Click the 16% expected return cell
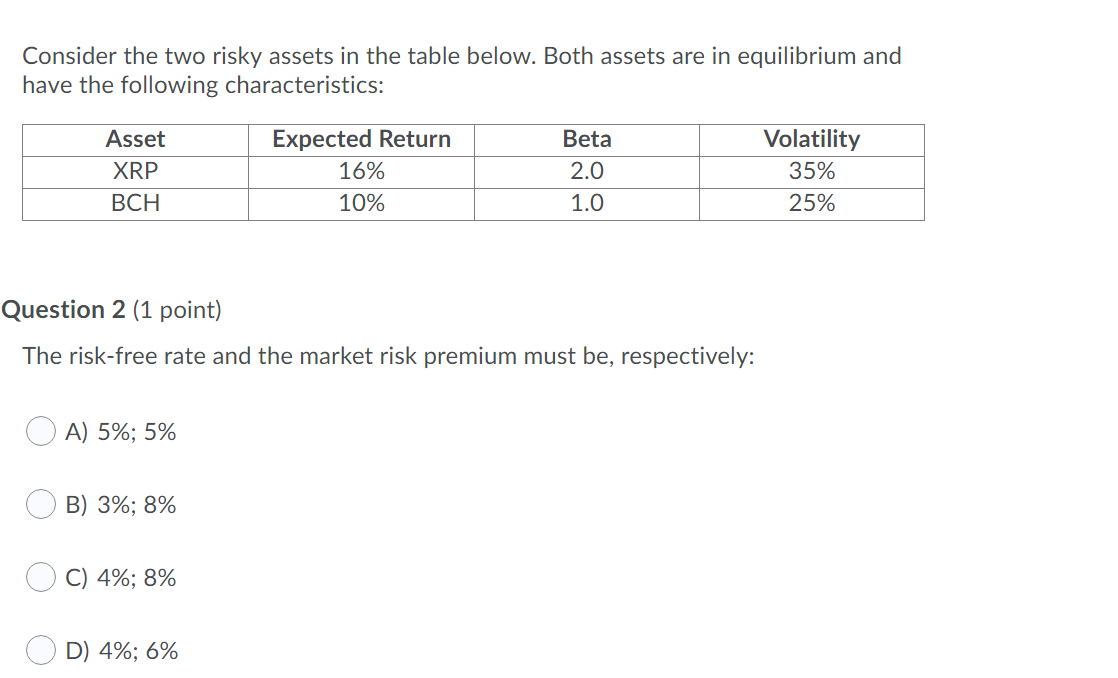The image size is (1118, 678). [x=360, y=171]
